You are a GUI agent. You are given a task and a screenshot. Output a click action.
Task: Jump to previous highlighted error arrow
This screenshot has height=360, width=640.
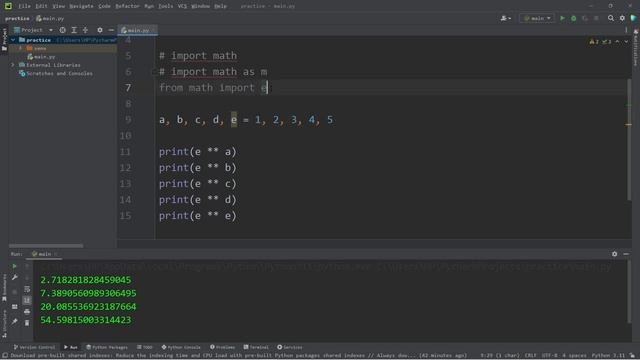point(617,42)
